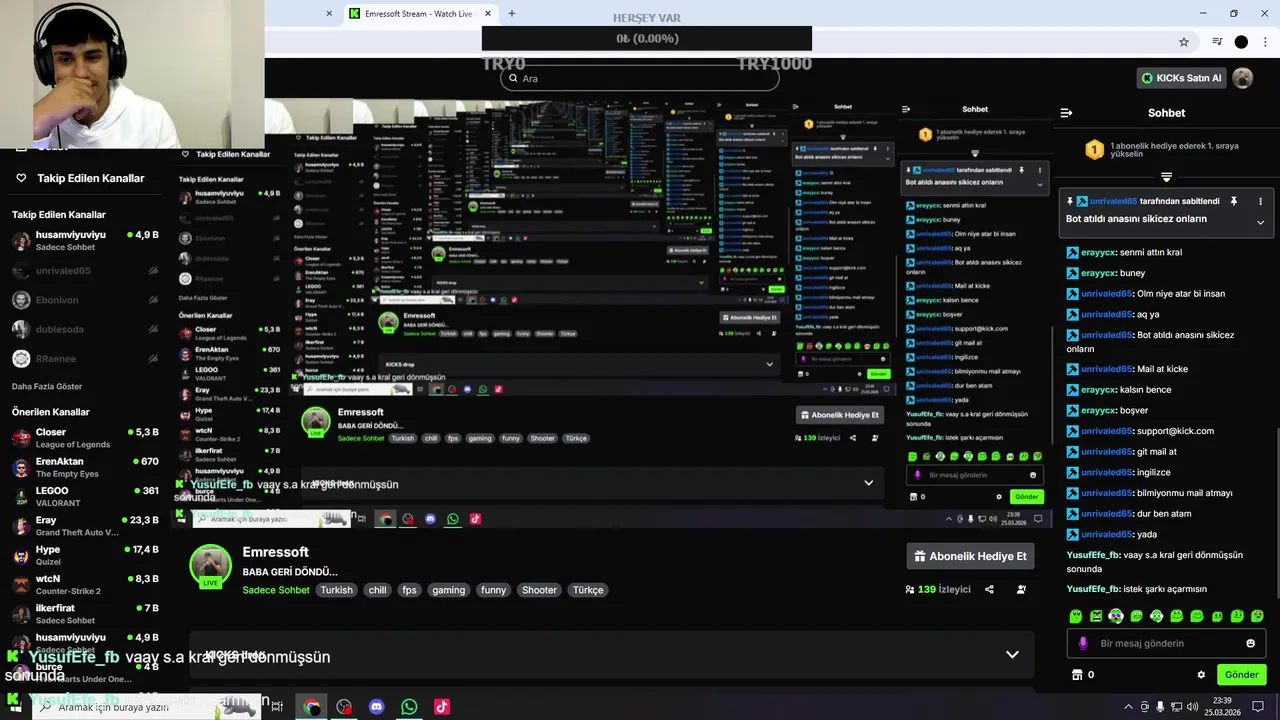
Task: Open wtcN recommended channel
Action: click(x=85, y=584)
